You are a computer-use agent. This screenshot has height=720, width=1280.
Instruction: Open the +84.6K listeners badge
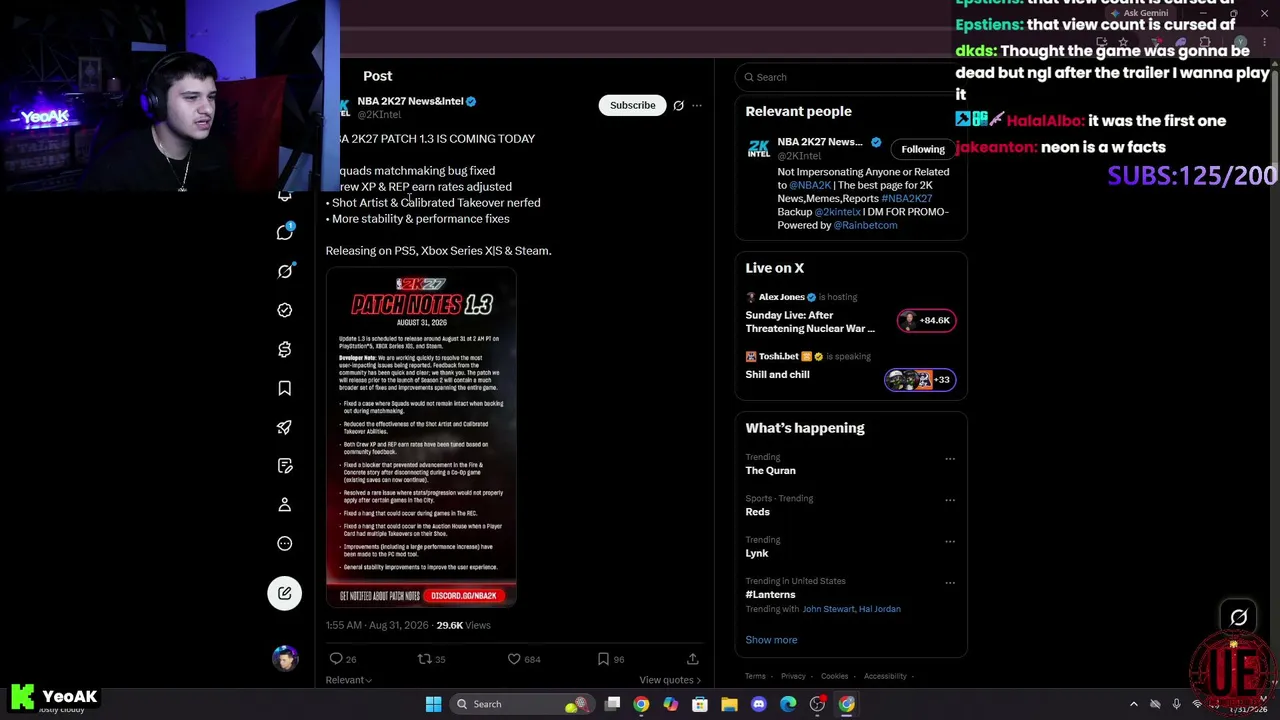(x=926, y=320)
